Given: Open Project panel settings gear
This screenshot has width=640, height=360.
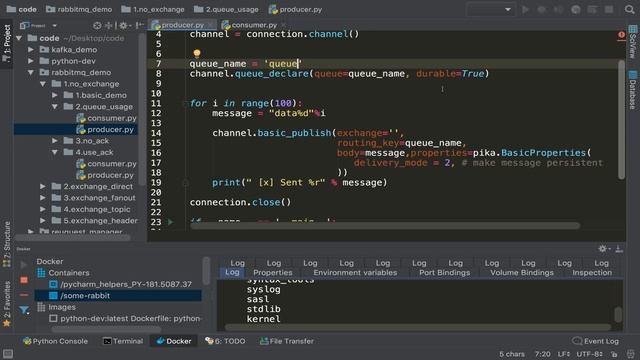Looking at the screenshot, I should tap(123, 25).
